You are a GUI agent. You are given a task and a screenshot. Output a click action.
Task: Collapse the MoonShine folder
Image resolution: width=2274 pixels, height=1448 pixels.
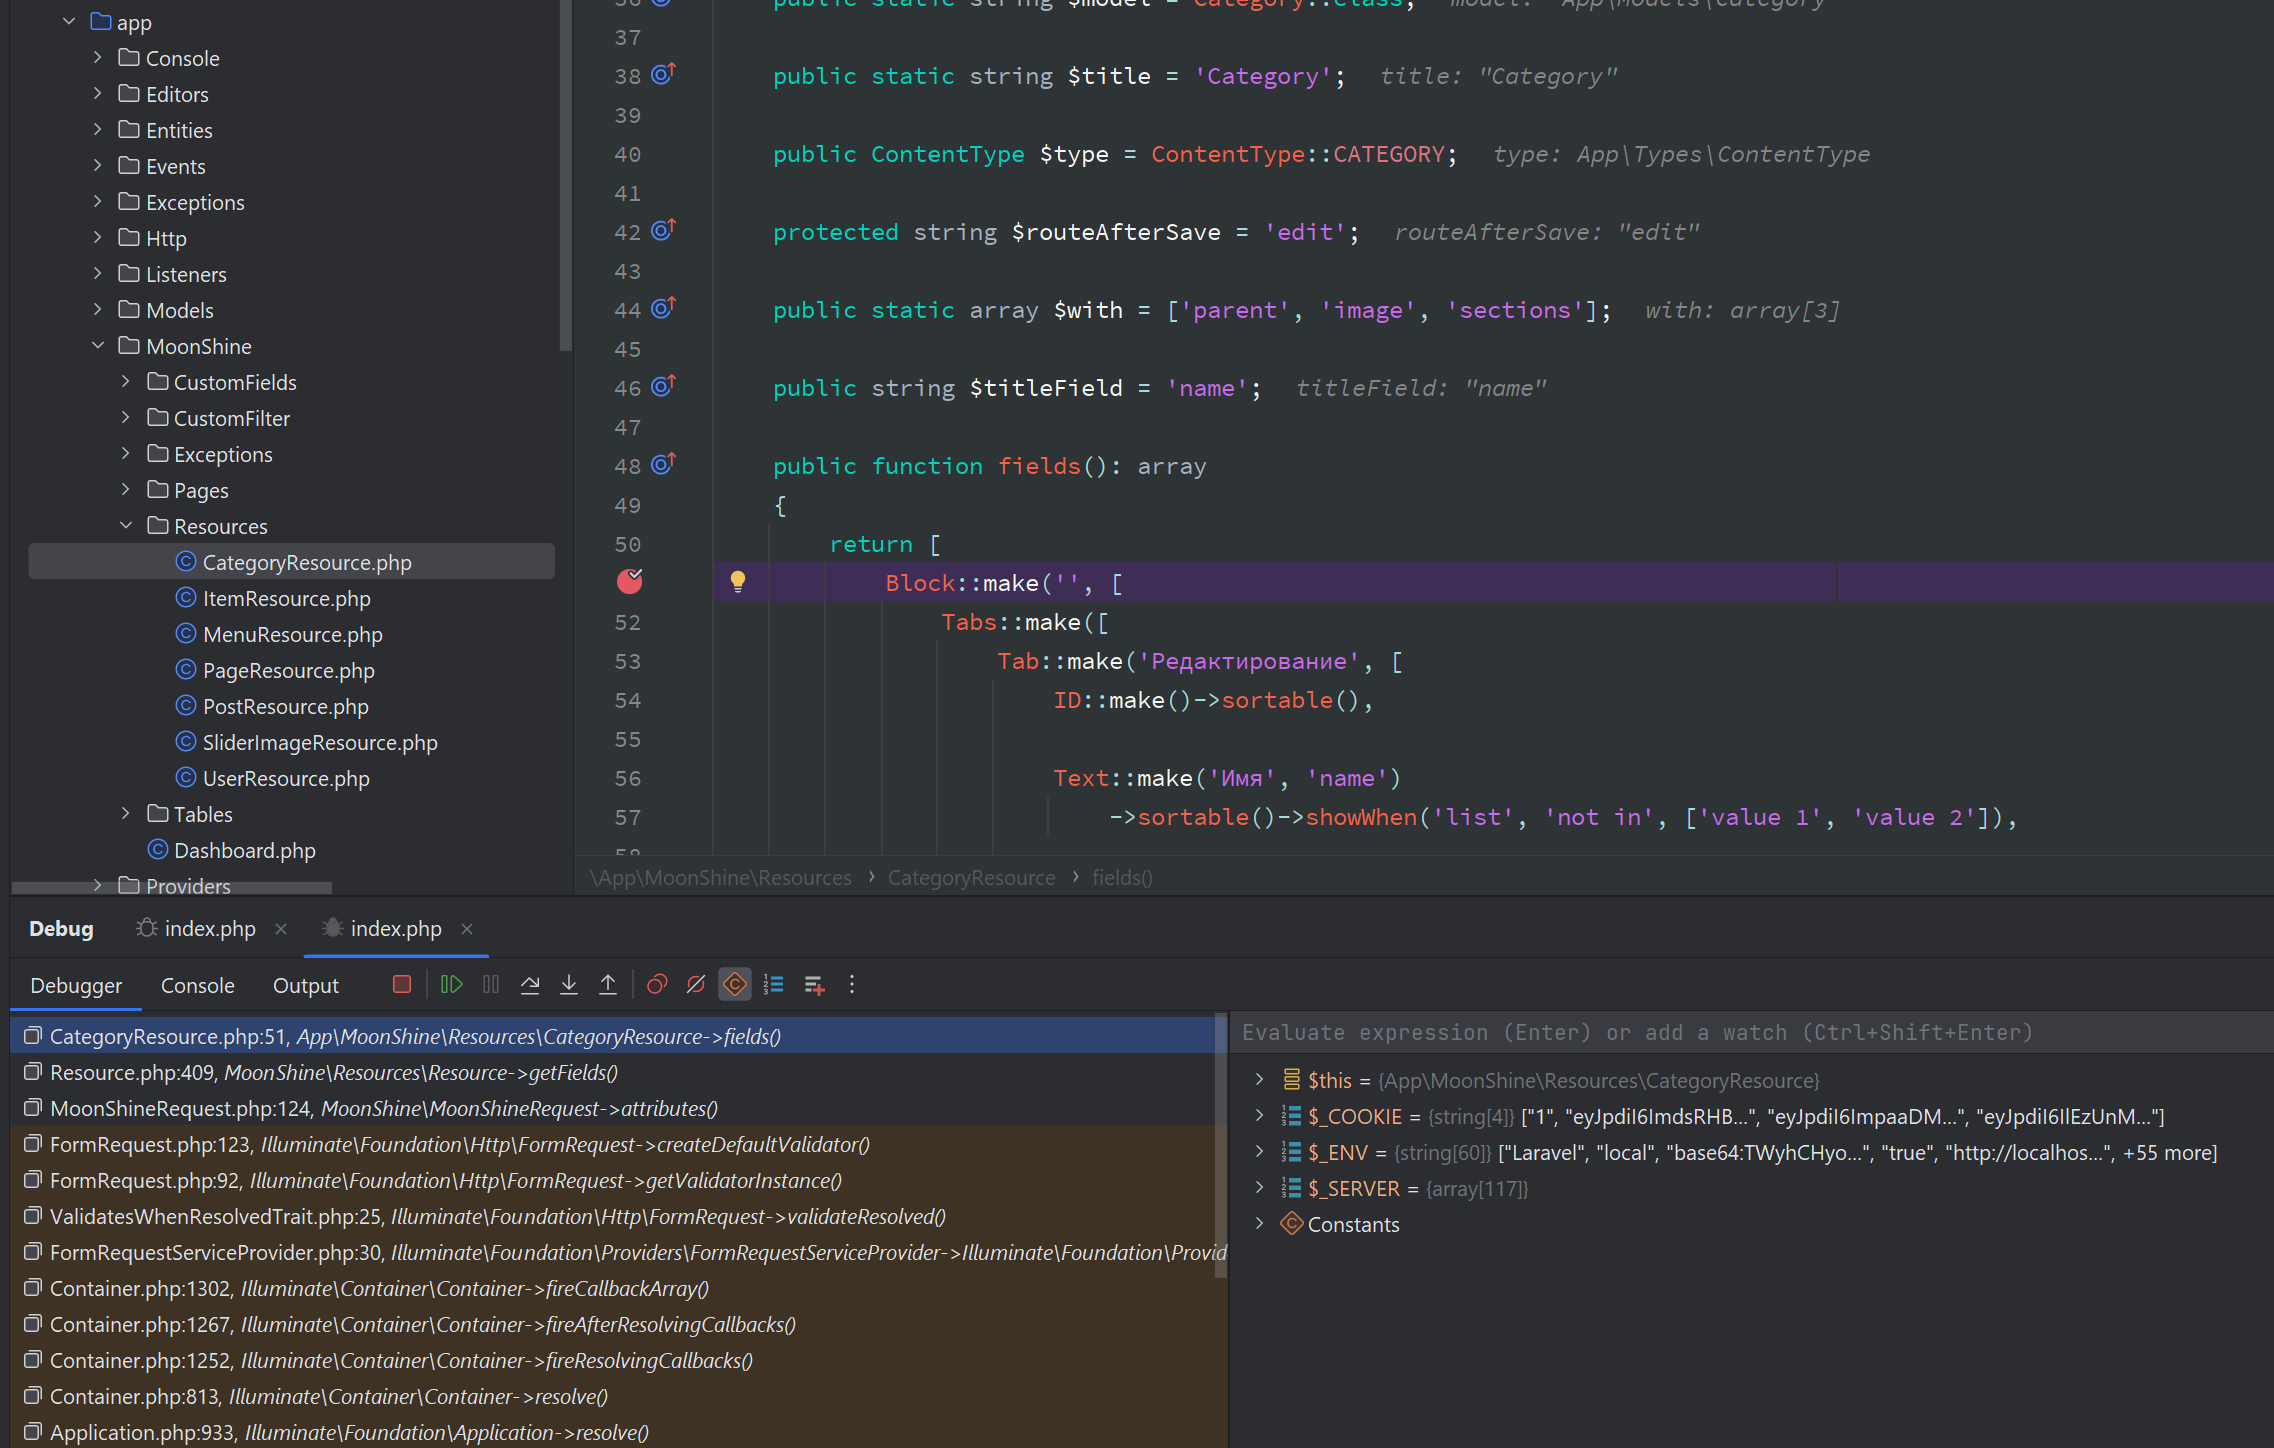97,345
